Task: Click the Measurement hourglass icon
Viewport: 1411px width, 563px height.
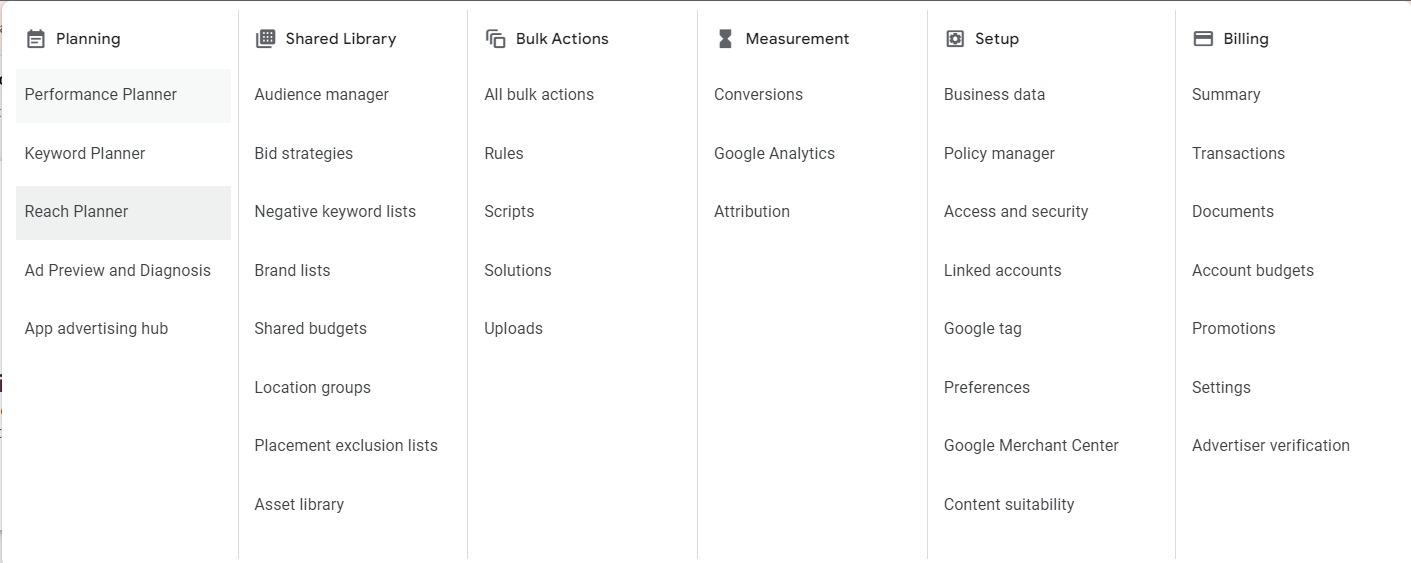Action: [725, 39]
